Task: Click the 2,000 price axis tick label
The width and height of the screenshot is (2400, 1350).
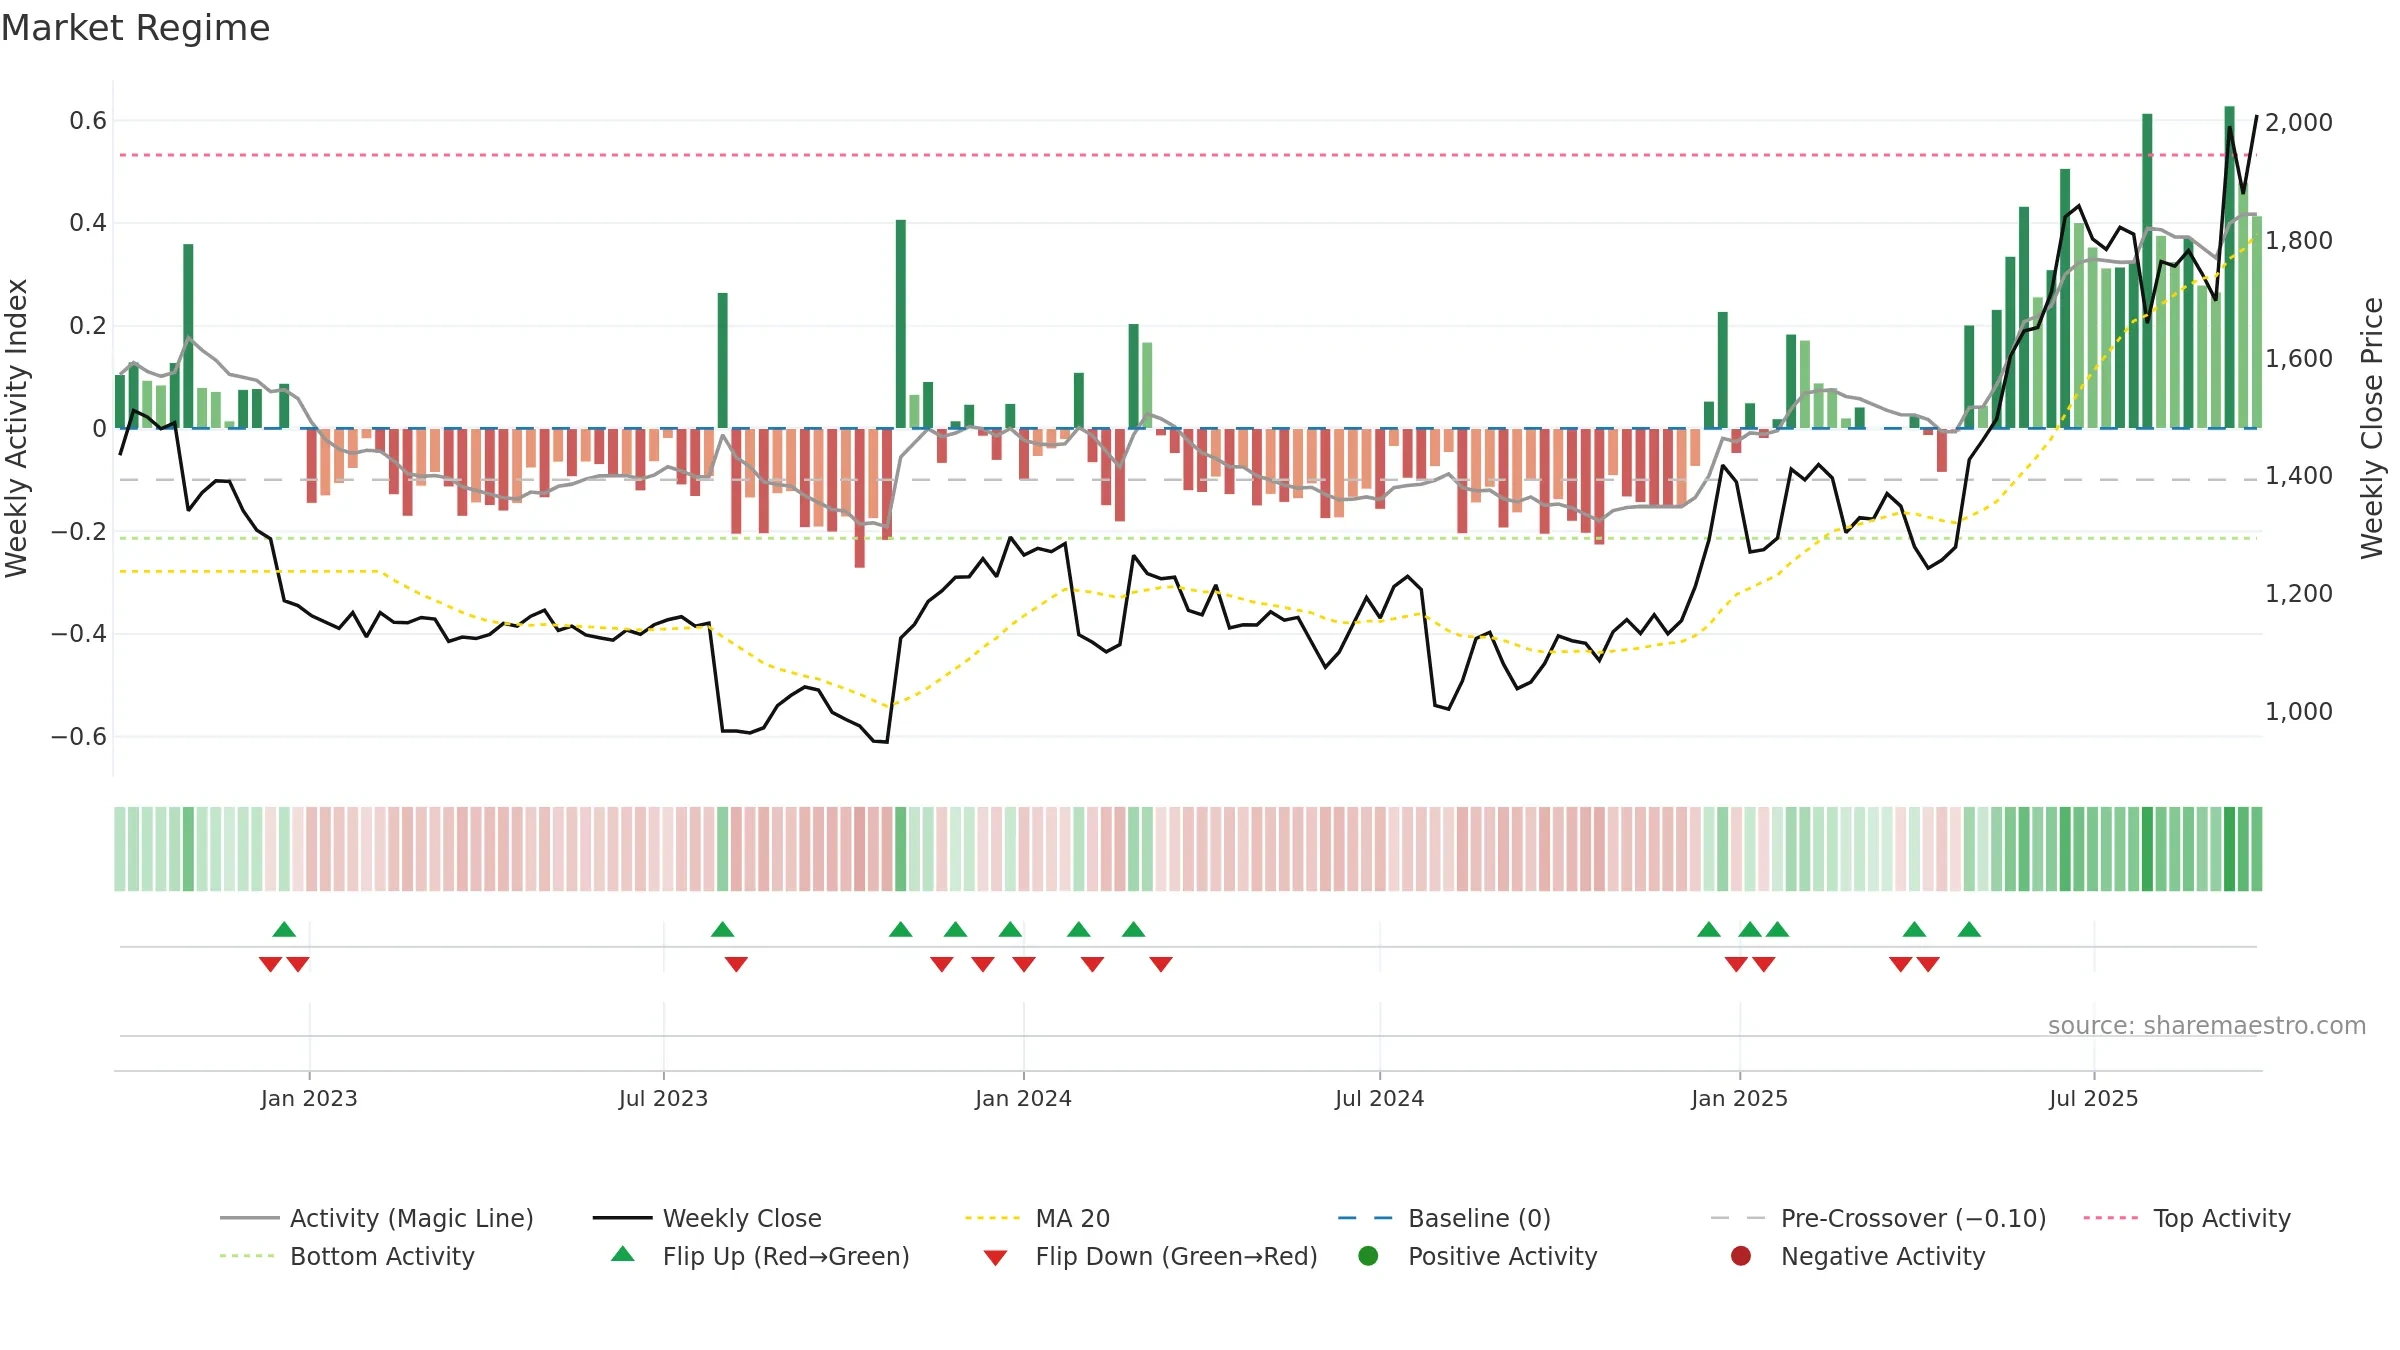Action: [x=2298, y=122]
